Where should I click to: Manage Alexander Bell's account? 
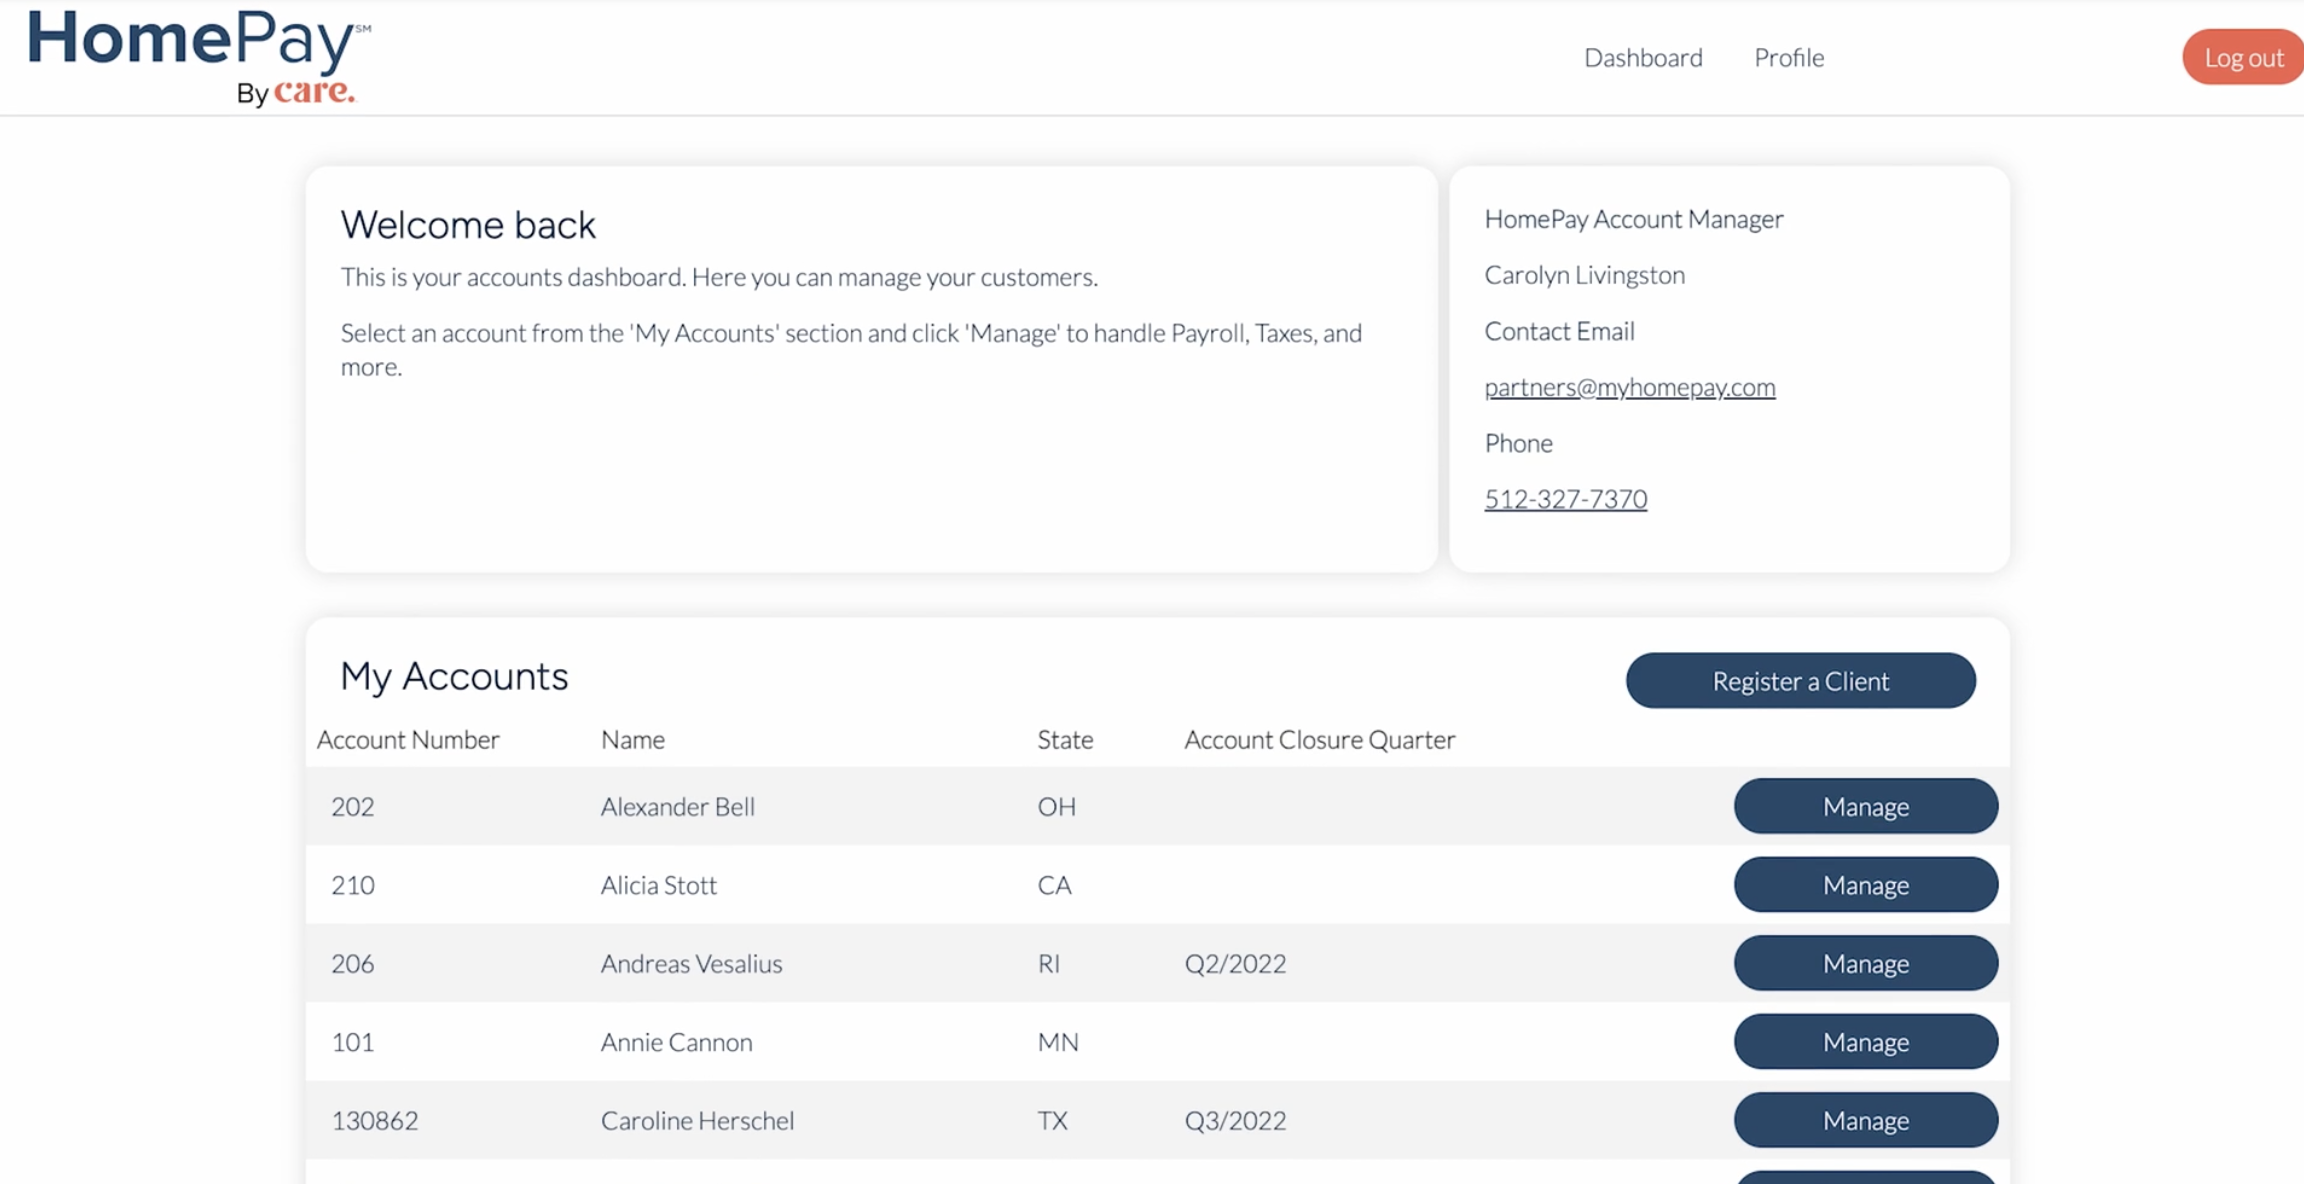coord(1865,806)
